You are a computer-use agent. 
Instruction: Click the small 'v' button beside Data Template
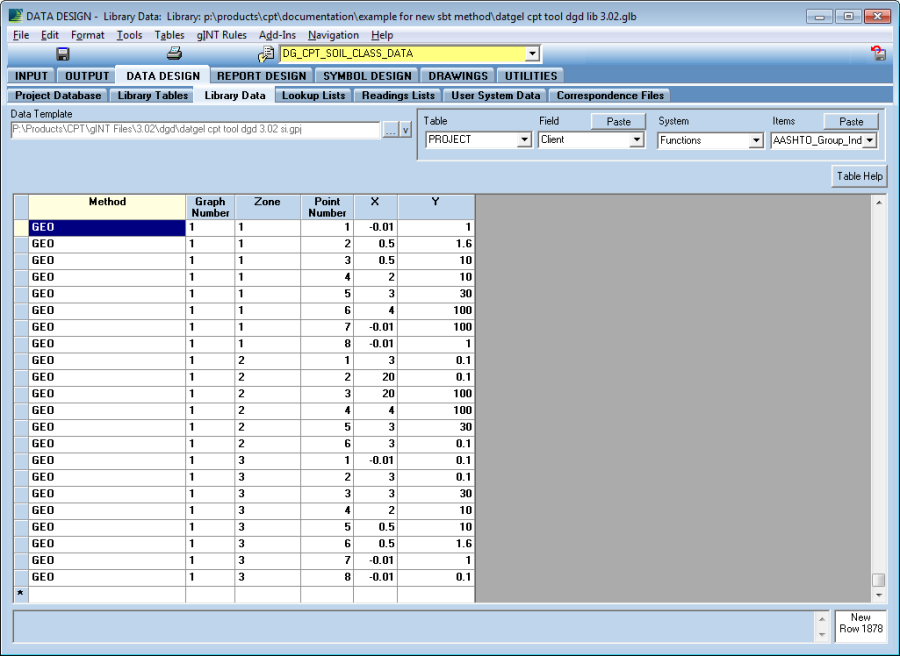point(406,130)
